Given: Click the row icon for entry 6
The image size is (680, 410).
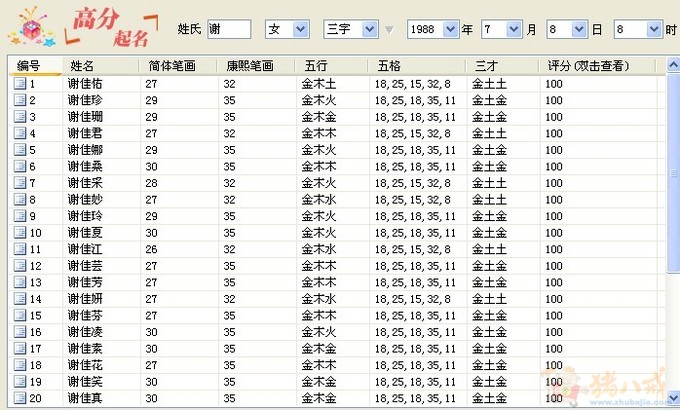Looking at the screenshot, I should coord(20,166).
